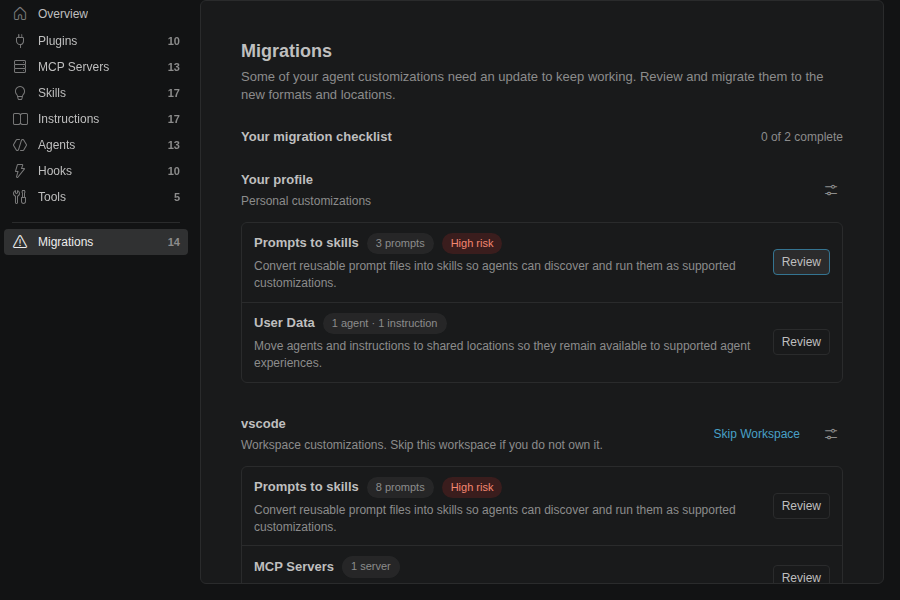Click the '8 prompts' badge
This screenshot has width=900, height=600.
pyautogui.click(x=400, y=487)
